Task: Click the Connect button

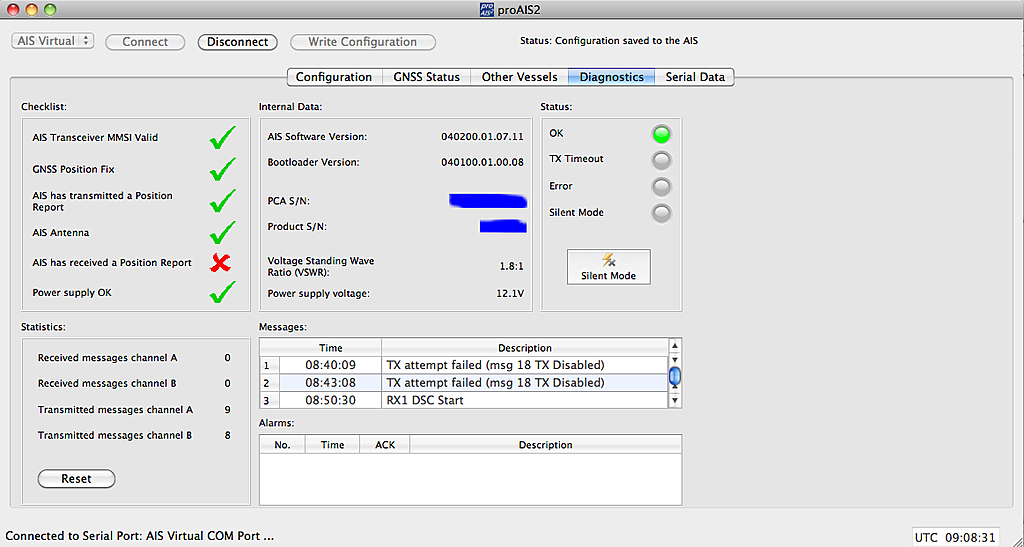Action: coord(145,42)
